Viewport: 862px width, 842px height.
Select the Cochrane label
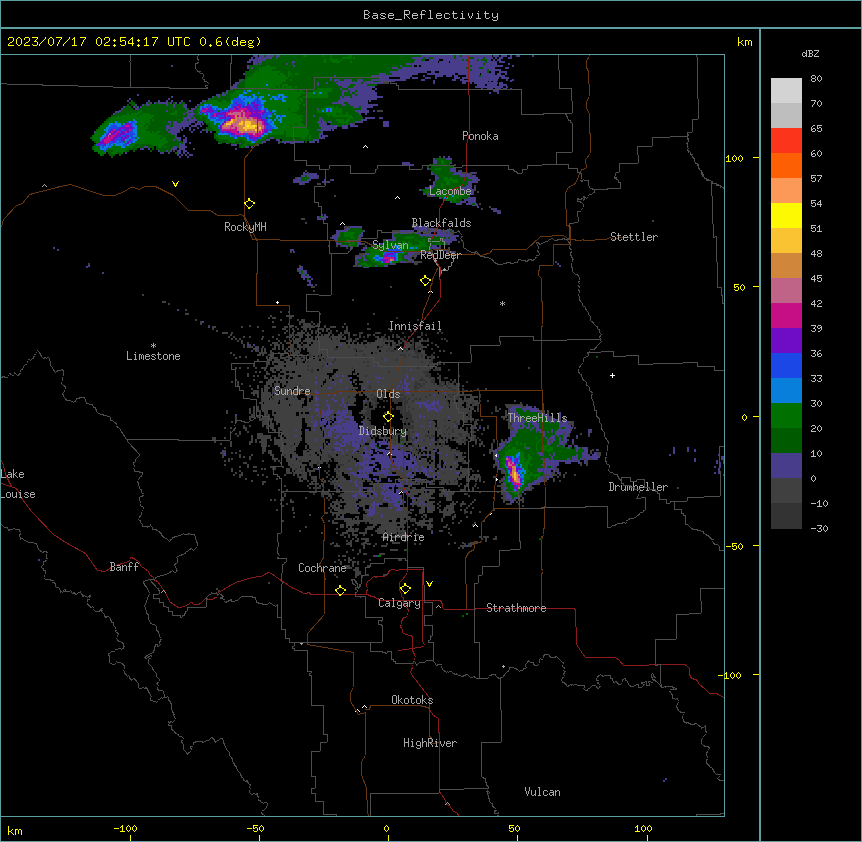(322, 568)
